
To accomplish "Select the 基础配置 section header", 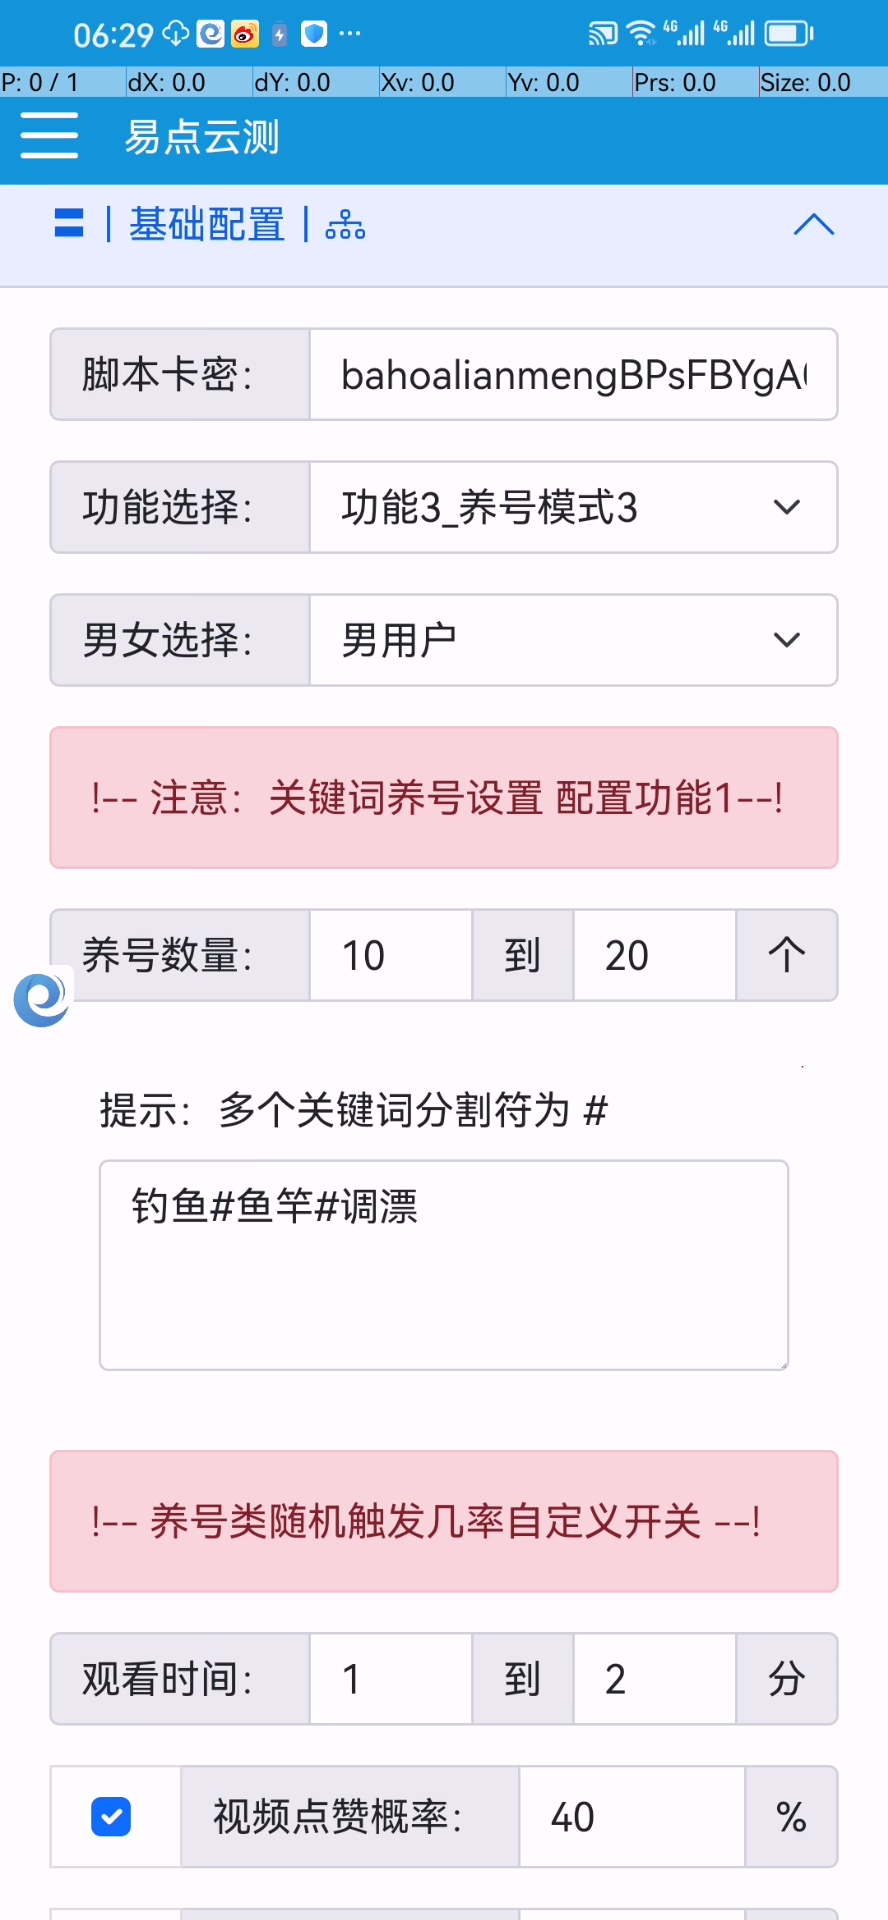I will (207, 225).
